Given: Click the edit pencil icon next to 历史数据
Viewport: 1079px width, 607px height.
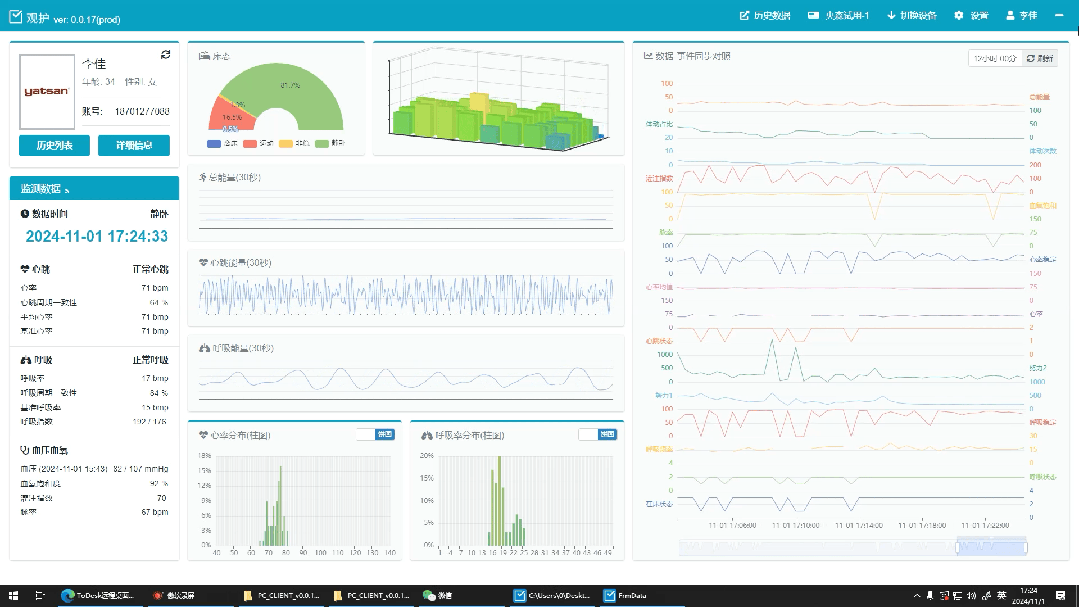Looking at the screenshot, I should coord(744,15).
